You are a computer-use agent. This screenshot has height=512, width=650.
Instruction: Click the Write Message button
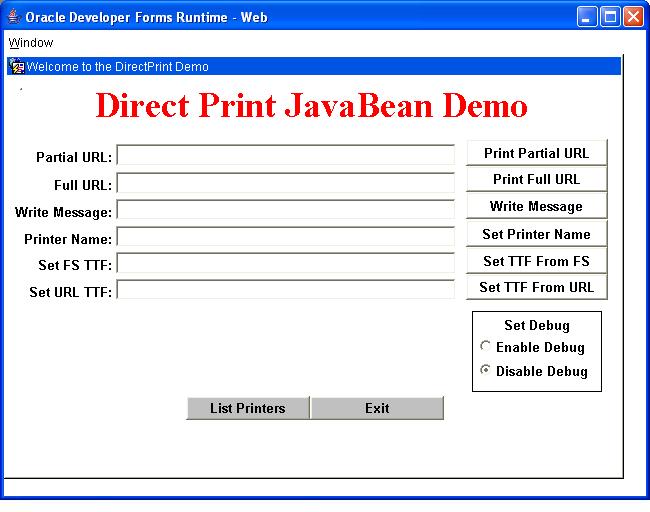pos(536,206)
